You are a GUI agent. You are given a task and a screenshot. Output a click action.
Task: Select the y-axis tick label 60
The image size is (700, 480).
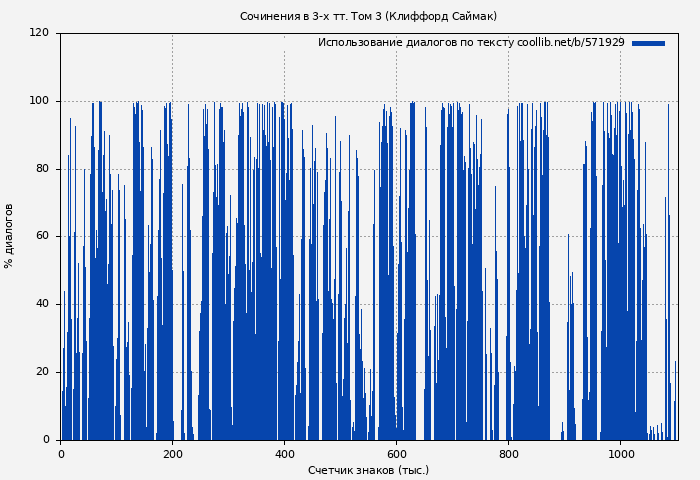(42, 236)
